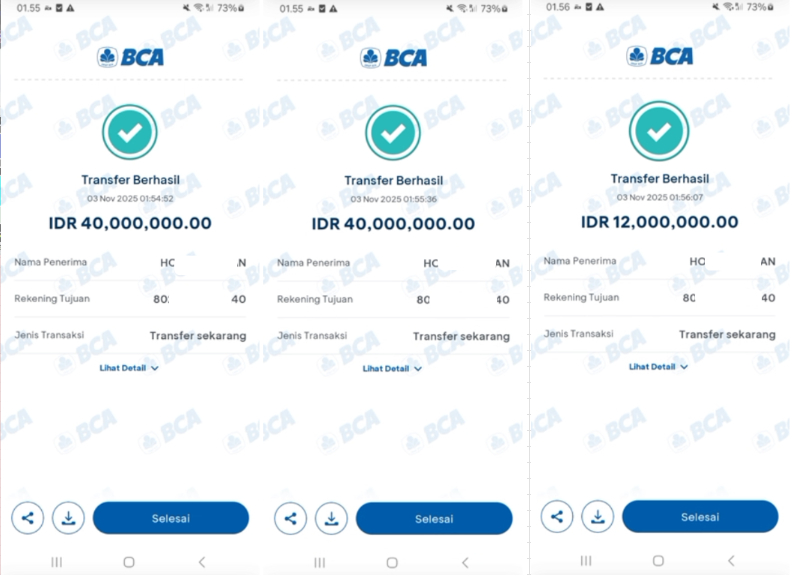Download the receipt timestamped 01:55:36

click(x=332, y=518)
